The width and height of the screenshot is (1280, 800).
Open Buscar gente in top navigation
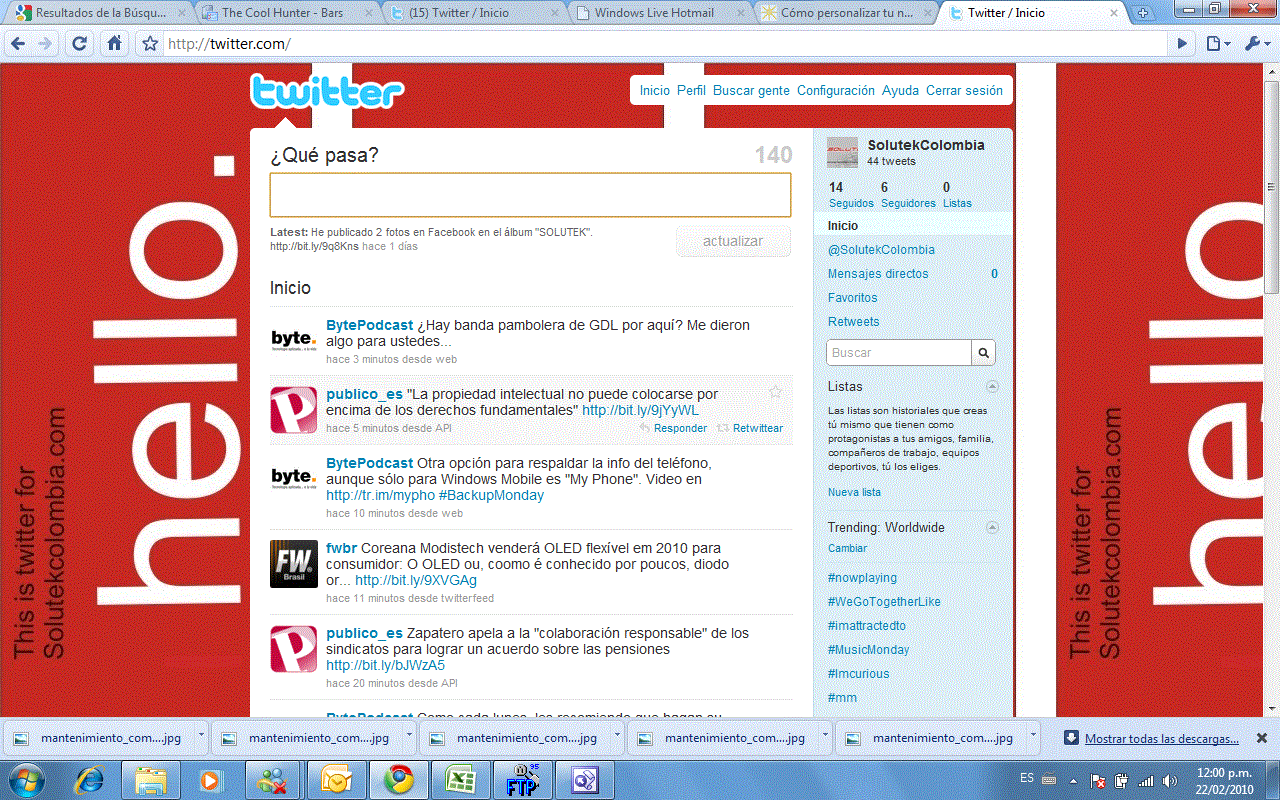[751, 90]
